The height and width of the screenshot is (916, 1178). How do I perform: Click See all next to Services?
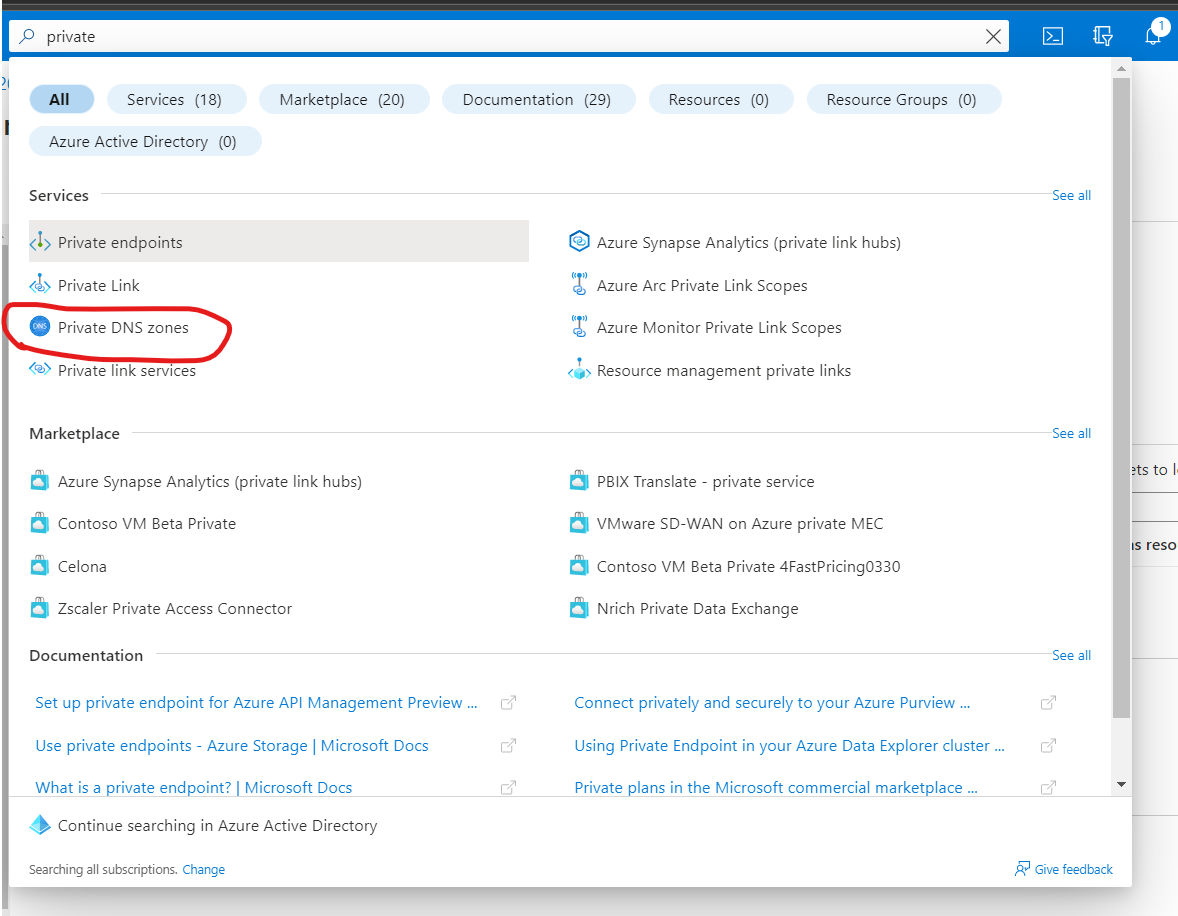pos(1071,196)
